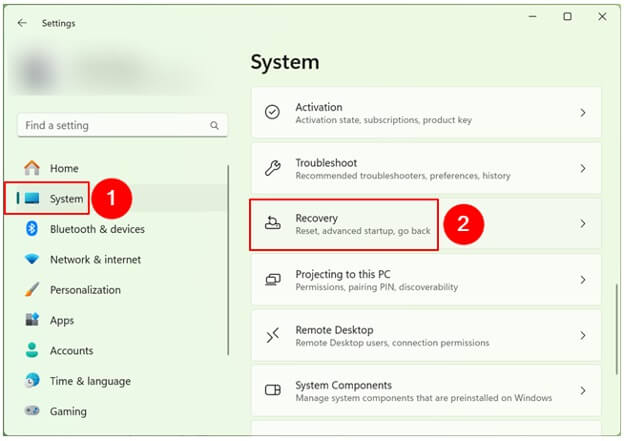
Task: Go to Personalization settings
Action: click(85, 290)
